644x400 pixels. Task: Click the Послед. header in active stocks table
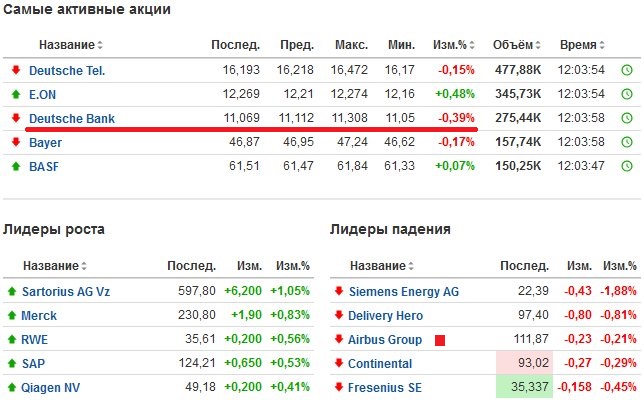pyautogui.click(x=235, y=44)
